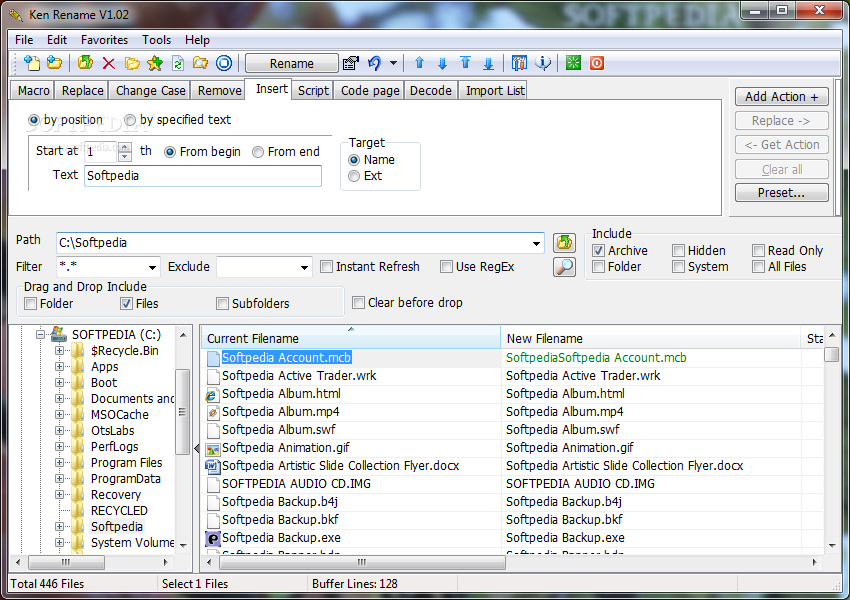
Task: Toggle the Archive include checkbox
Action: tap(598, 250)
